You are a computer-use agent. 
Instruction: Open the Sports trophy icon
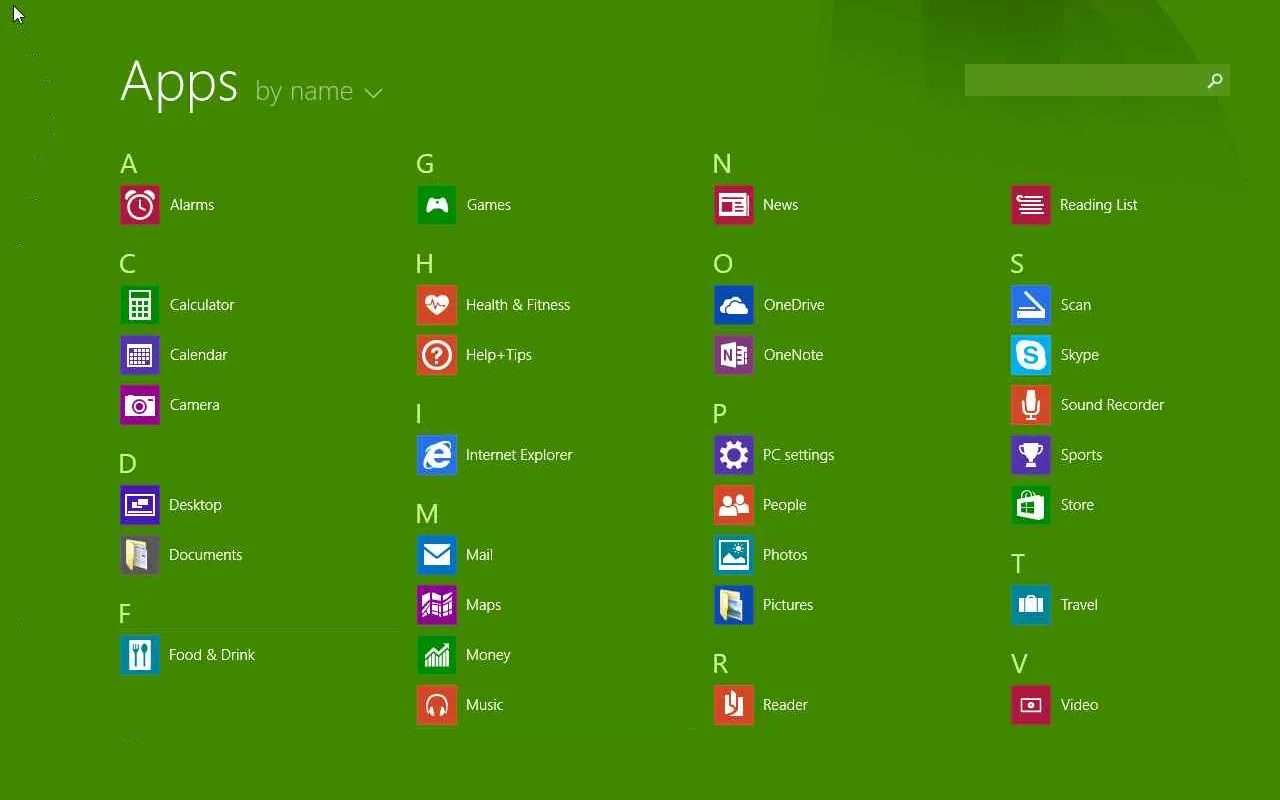pyautogui.click(x=1031, y=455)
